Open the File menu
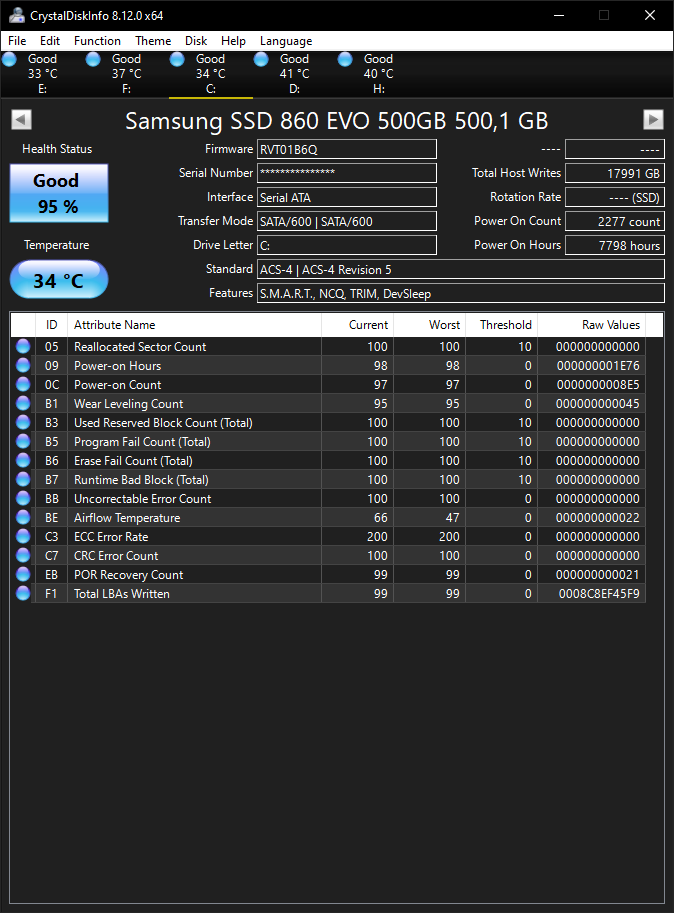The image size is (674, 913). pos(17,41)
